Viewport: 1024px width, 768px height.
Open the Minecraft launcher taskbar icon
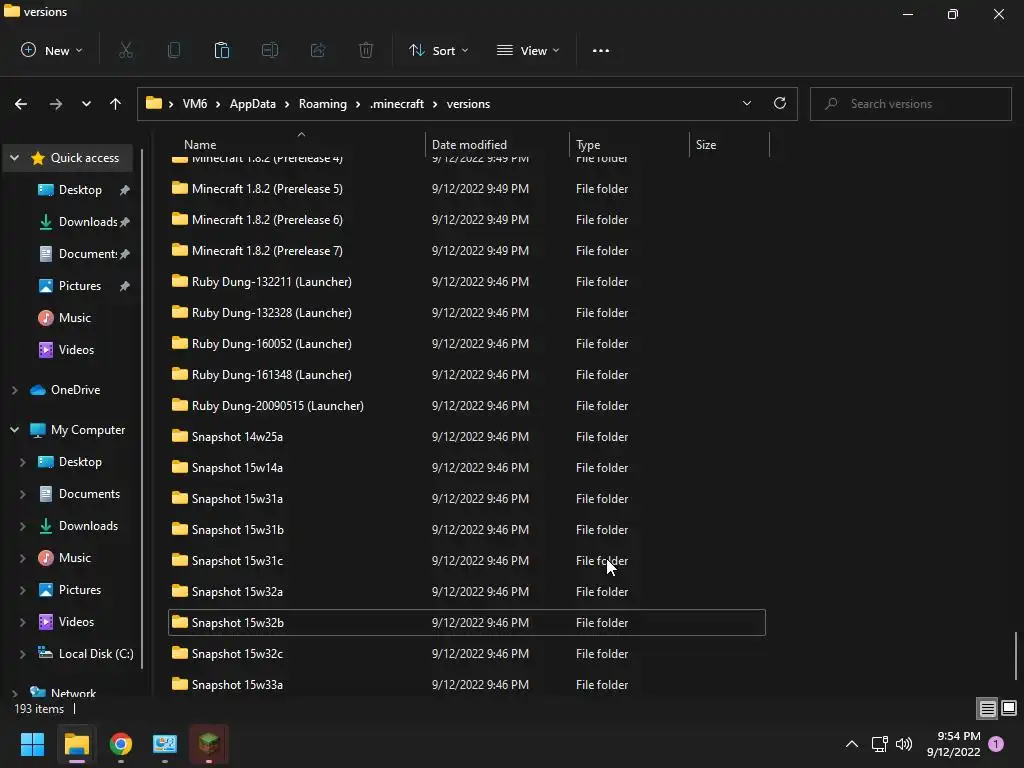tap(209, 744)
